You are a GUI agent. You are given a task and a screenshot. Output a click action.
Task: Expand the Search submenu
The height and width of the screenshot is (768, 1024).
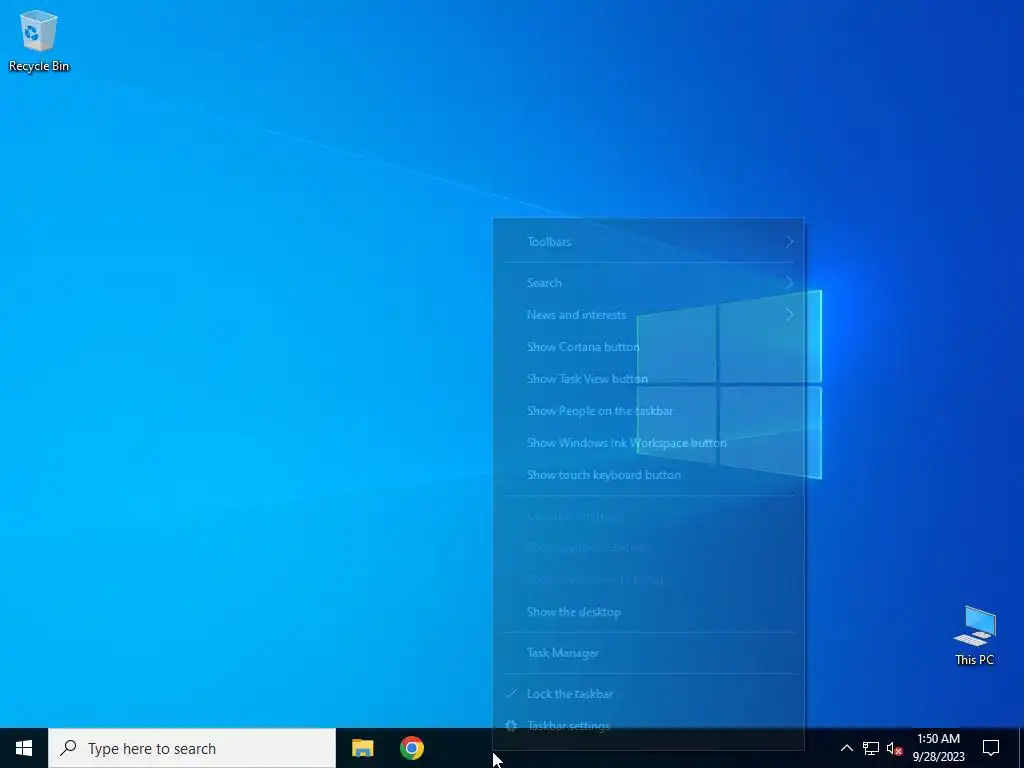648,283
